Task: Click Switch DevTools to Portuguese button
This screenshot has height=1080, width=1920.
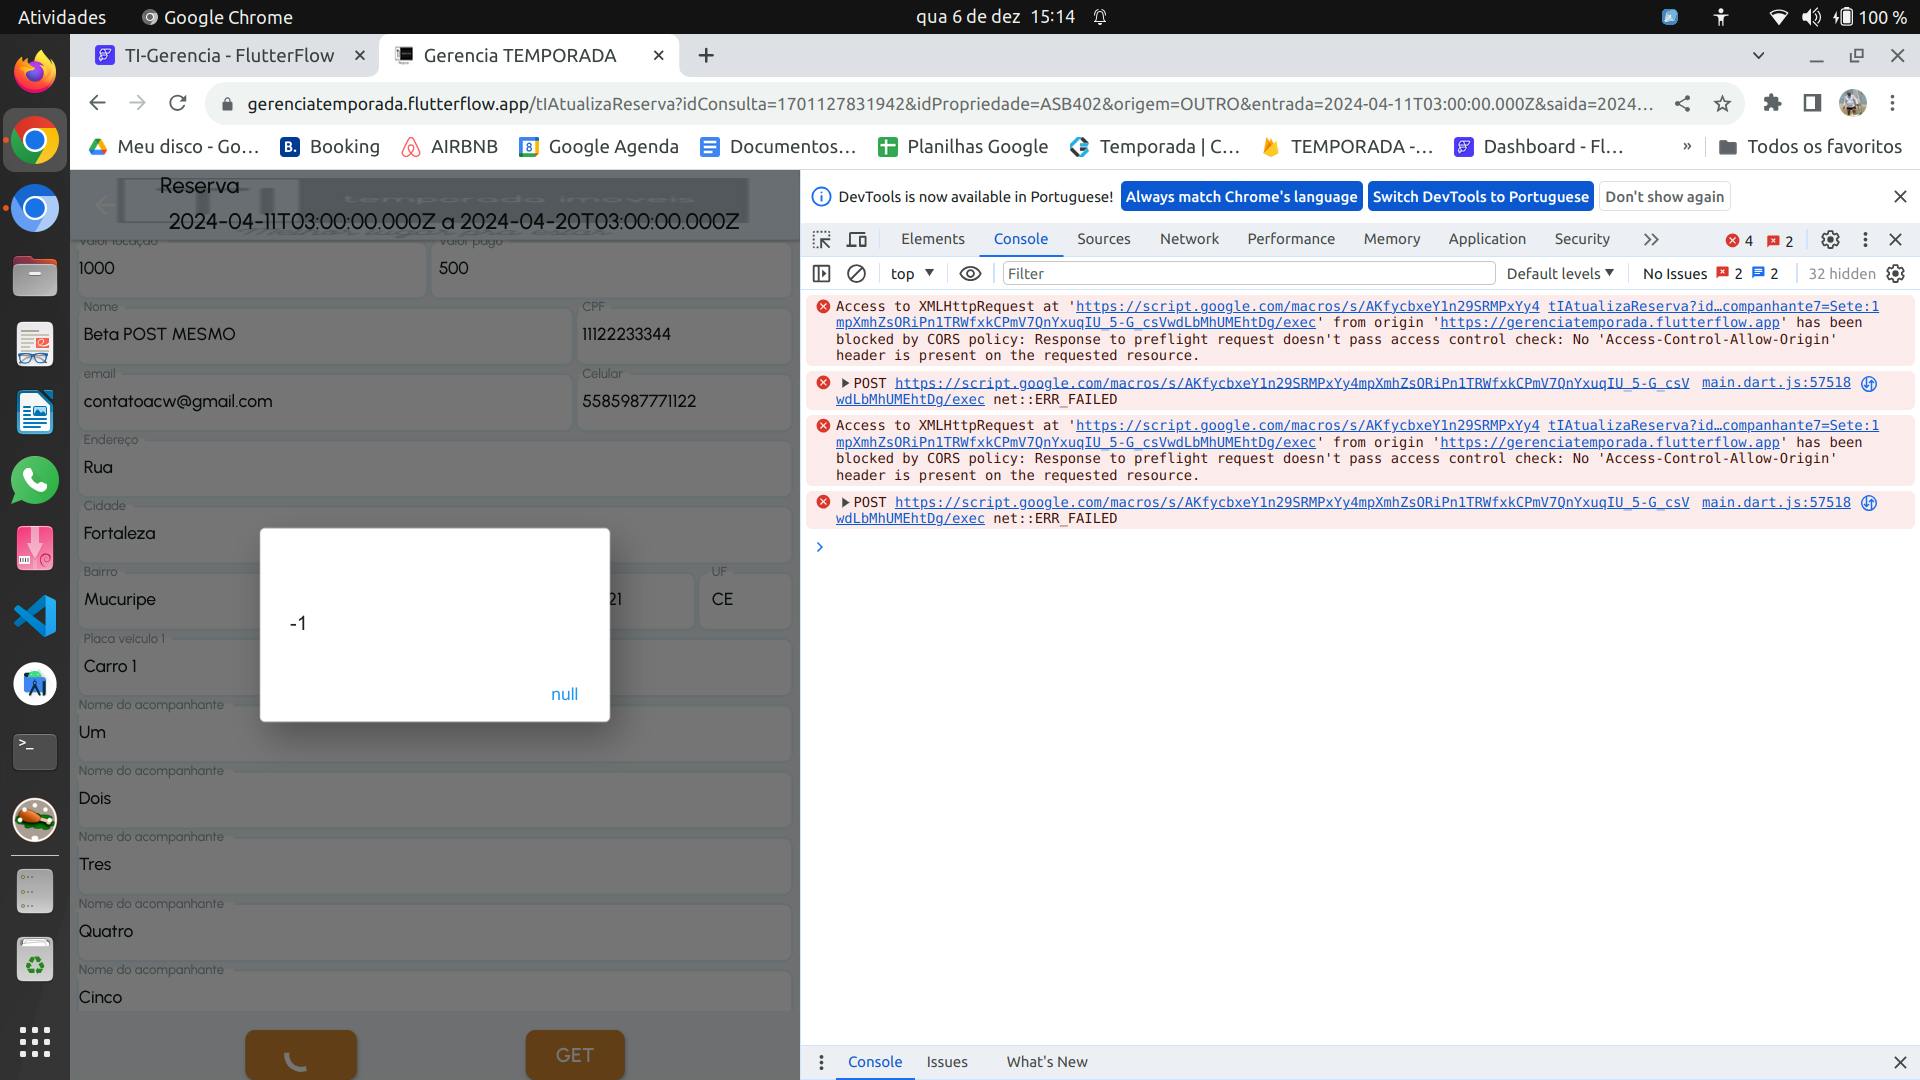Action: 1480,197
